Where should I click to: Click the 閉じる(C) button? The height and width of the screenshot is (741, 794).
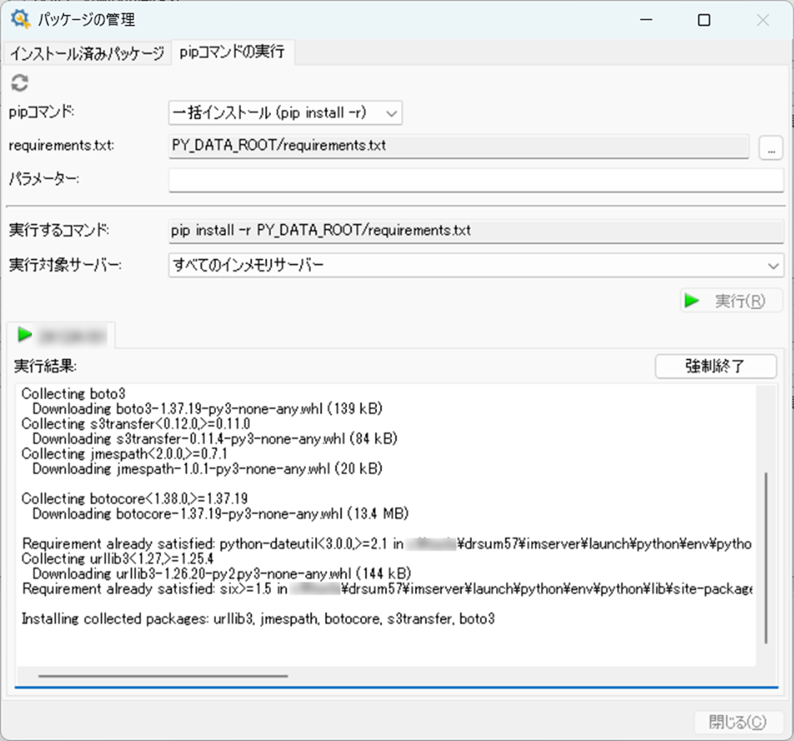tap(738, 722)
